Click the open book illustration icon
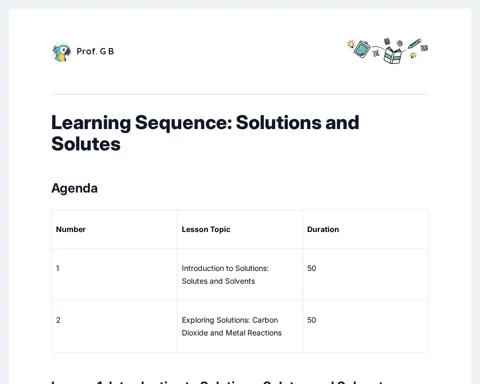 tap(392, 55)
